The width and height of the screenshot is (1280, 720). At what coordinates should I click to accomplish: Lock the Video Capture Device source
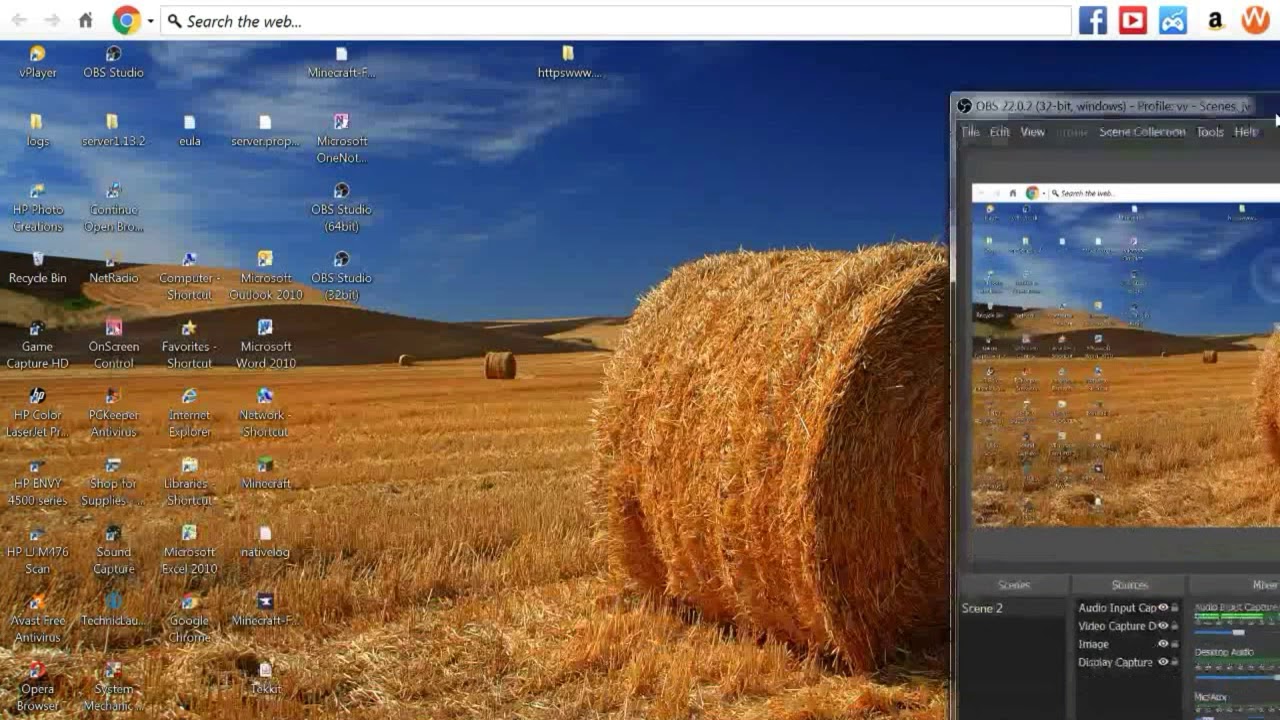click(1175, 626)
